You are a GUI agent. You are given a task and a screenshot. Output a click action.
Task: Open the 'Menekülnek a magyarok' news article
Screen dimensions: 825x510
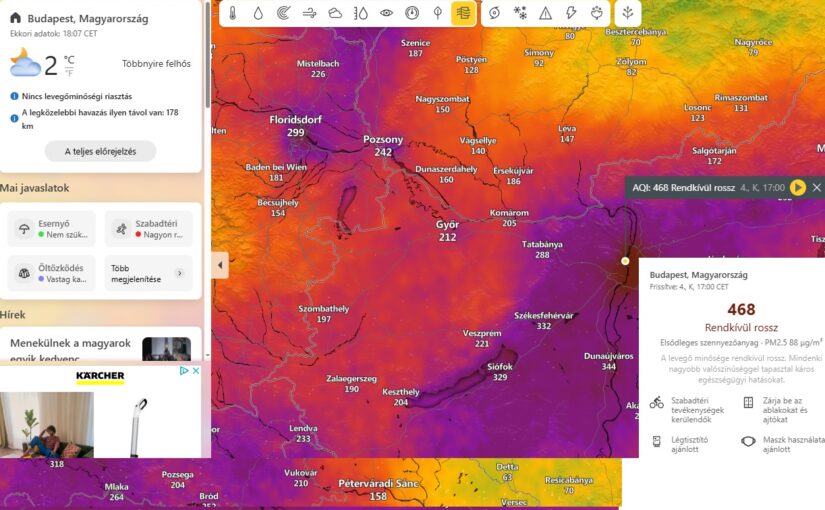click(70, 349)
